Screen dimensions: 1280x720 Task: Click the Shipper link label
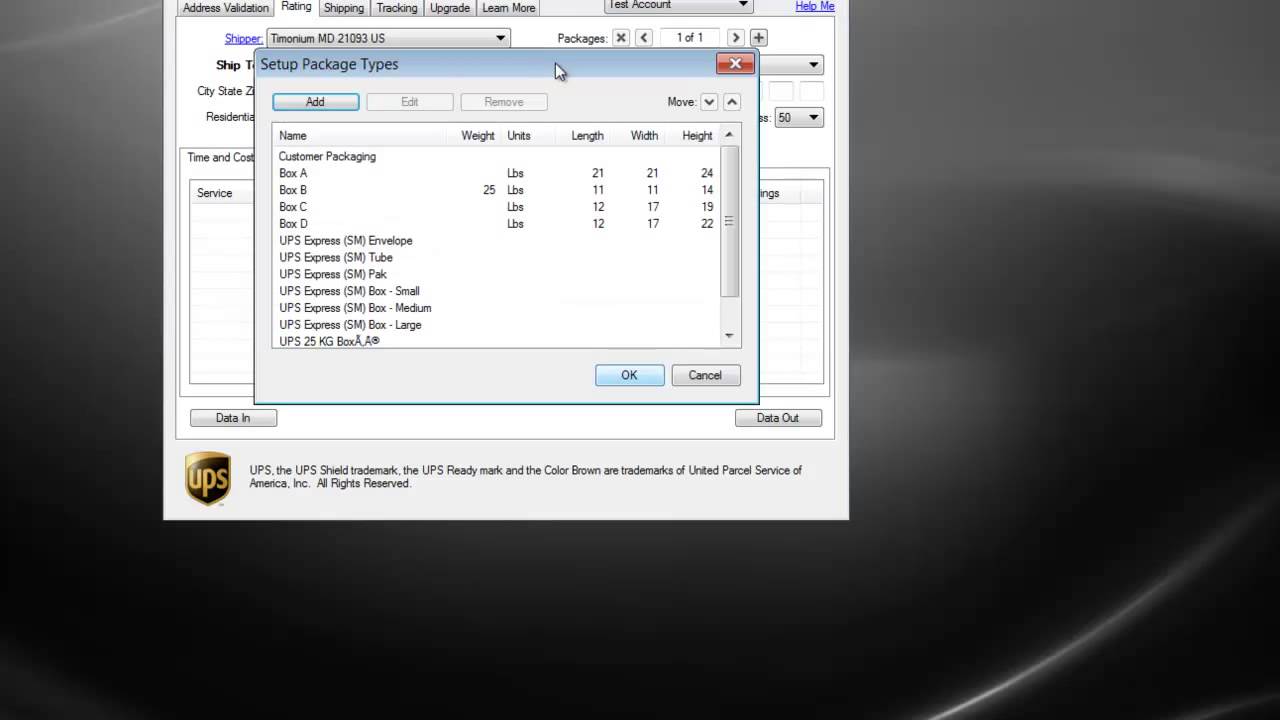tap(244, 39)
